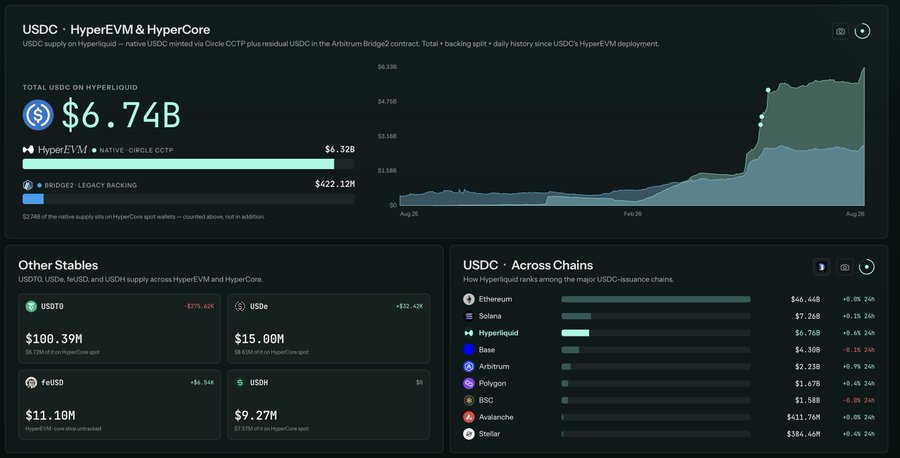The image size is (900, 458).
Task: Click the Stellar chain icon
Action: 469,434
